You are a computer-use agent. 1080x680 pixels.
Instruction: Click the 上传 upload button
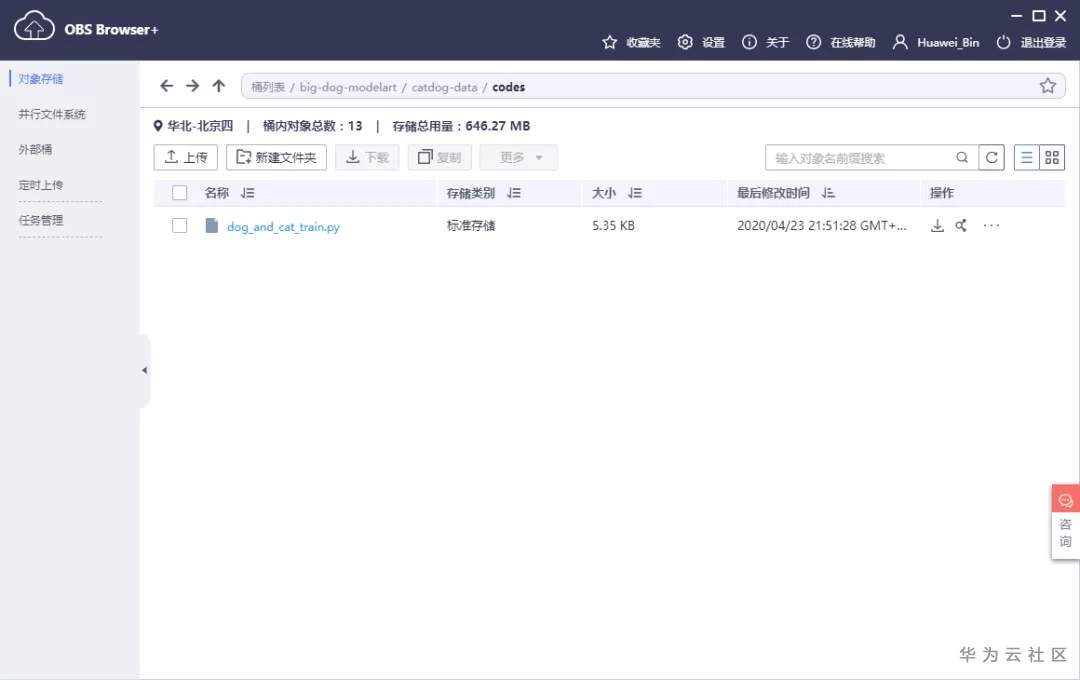[185, 157]
